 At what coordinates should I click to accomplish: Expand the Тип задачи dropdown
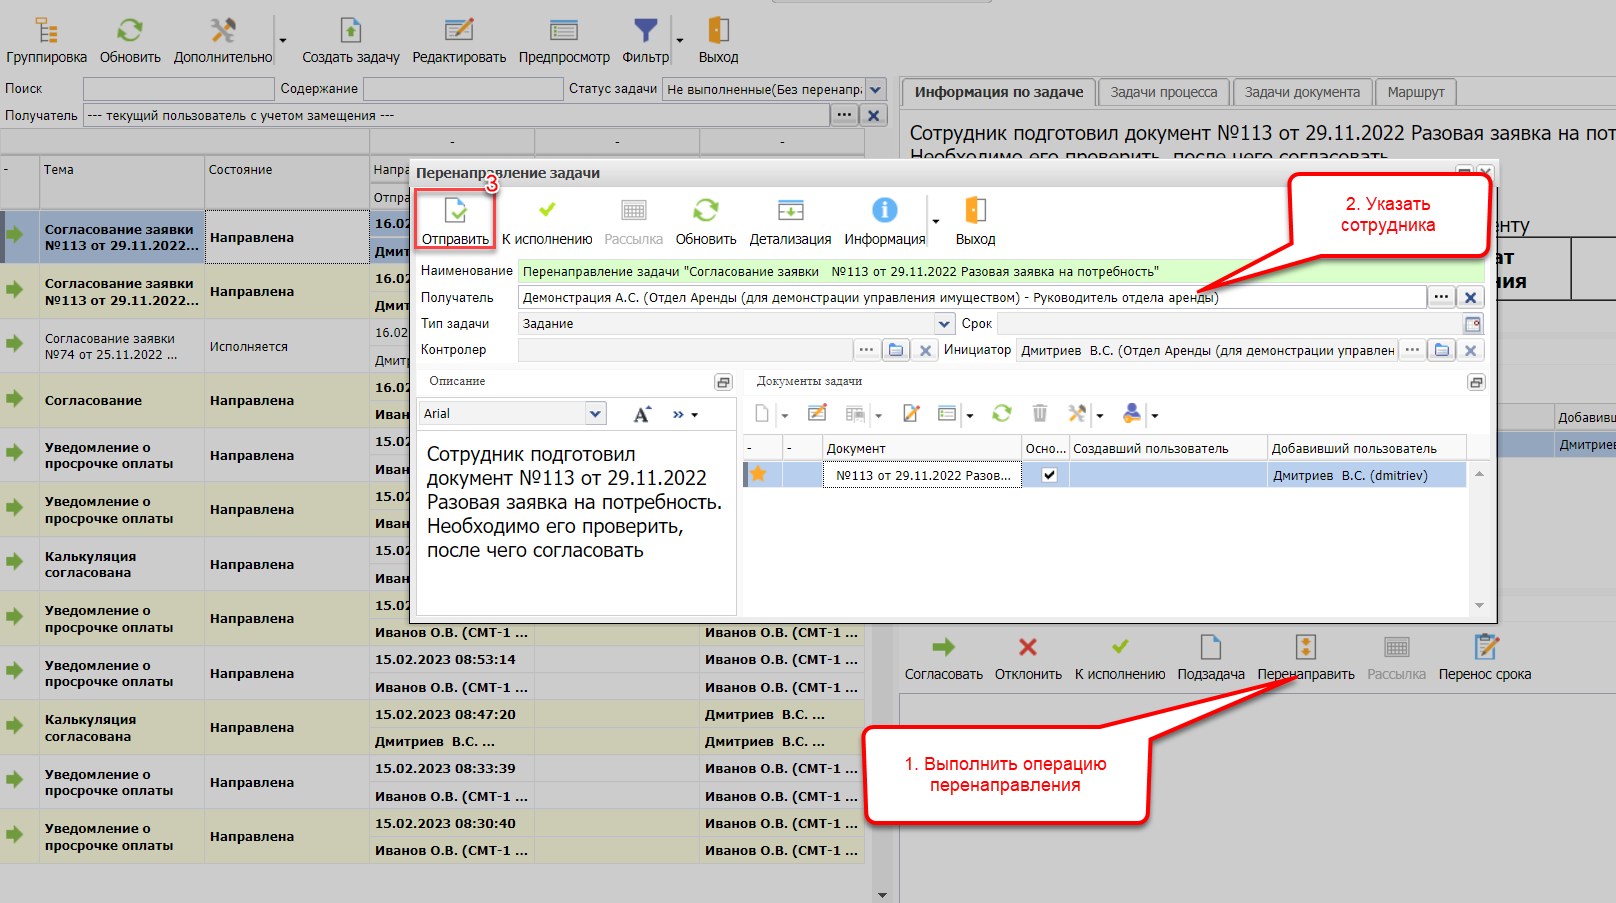click(x=944, y=324)
